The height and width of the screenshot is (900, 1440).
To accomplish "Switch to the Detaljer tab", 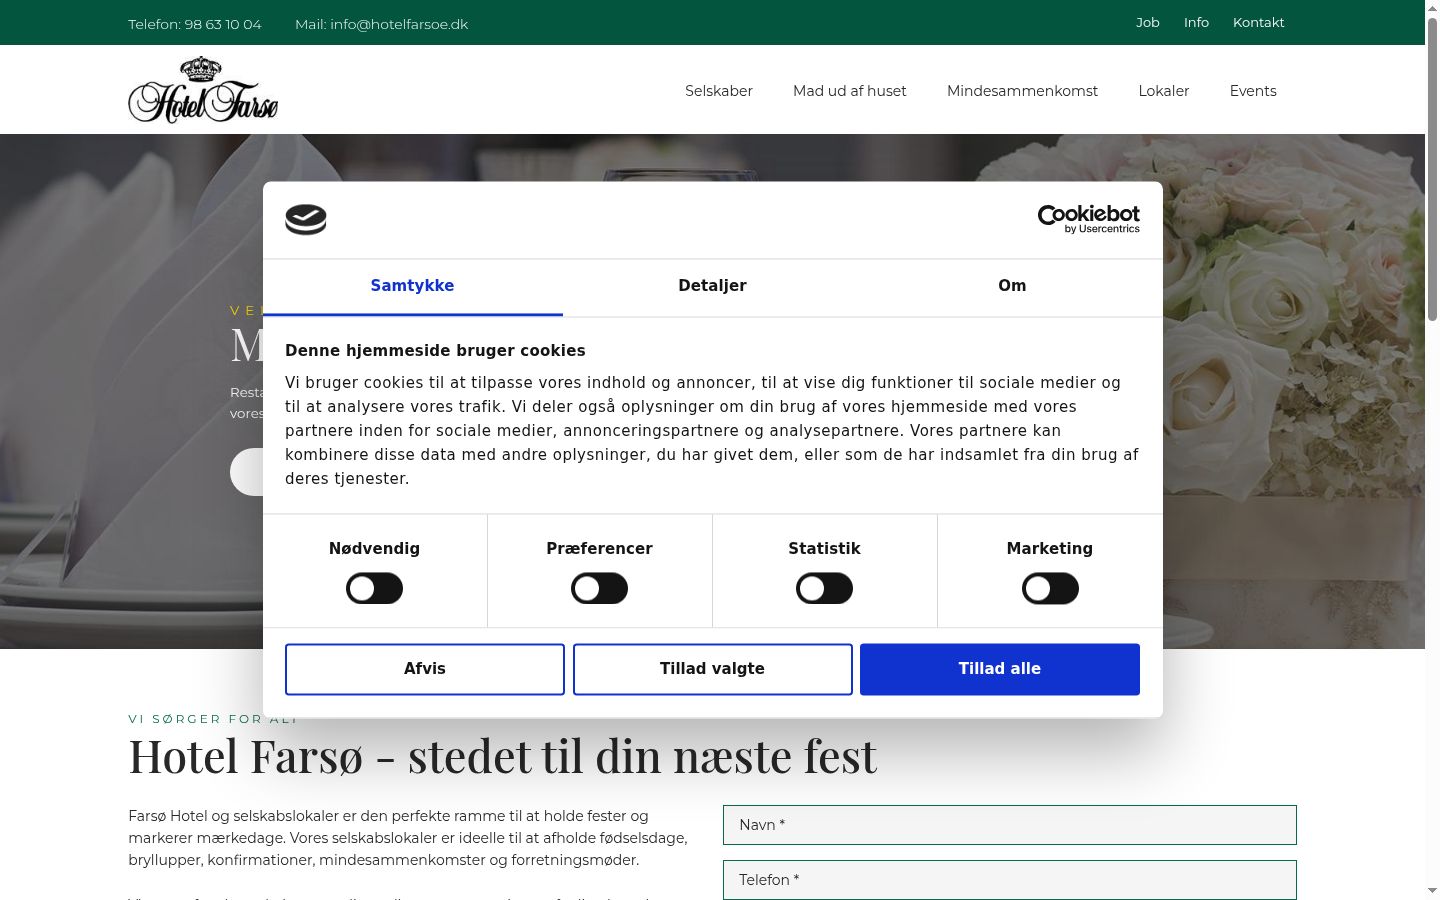I will click(x=712, y=286).
